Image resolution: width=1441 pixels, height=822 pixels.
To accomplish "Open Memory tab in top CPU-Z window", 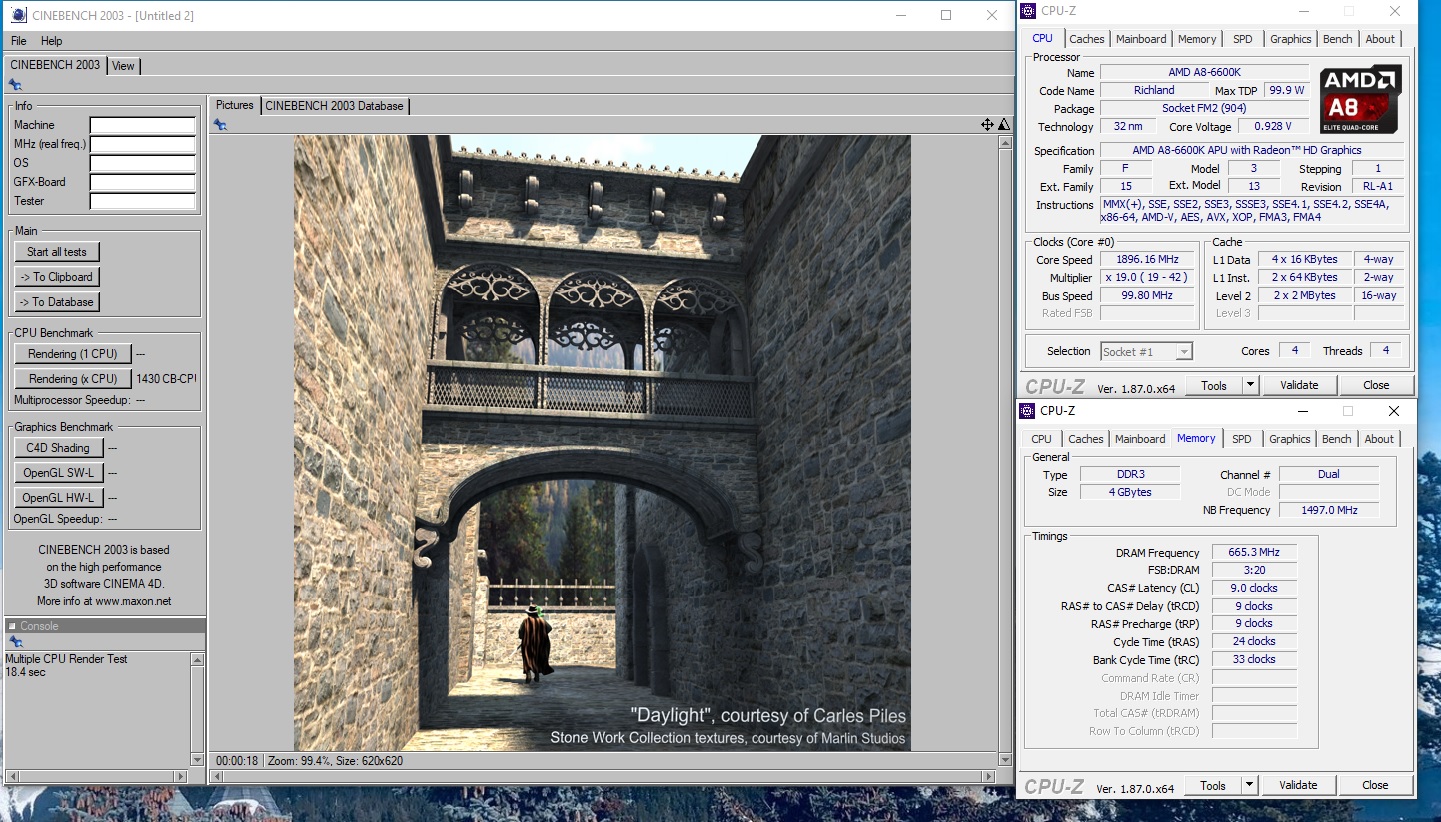I will pyautogui.click(x=1197, y=39).
